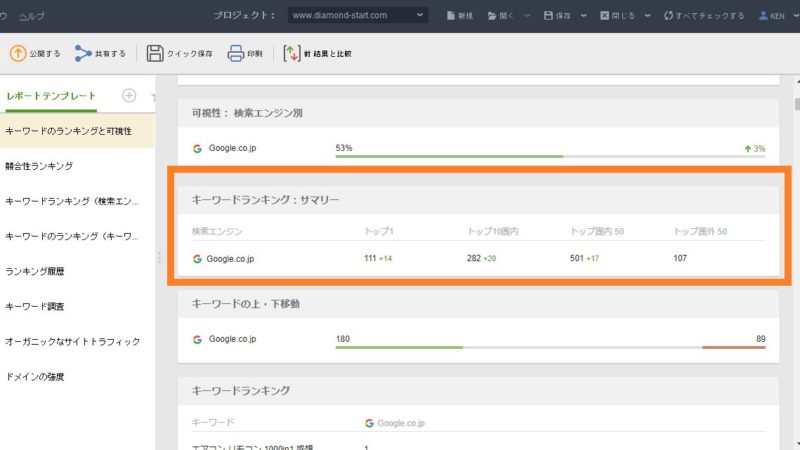
Task: Expand the Open (開く) dropdown arrow
Action: [x=527, y=15]
